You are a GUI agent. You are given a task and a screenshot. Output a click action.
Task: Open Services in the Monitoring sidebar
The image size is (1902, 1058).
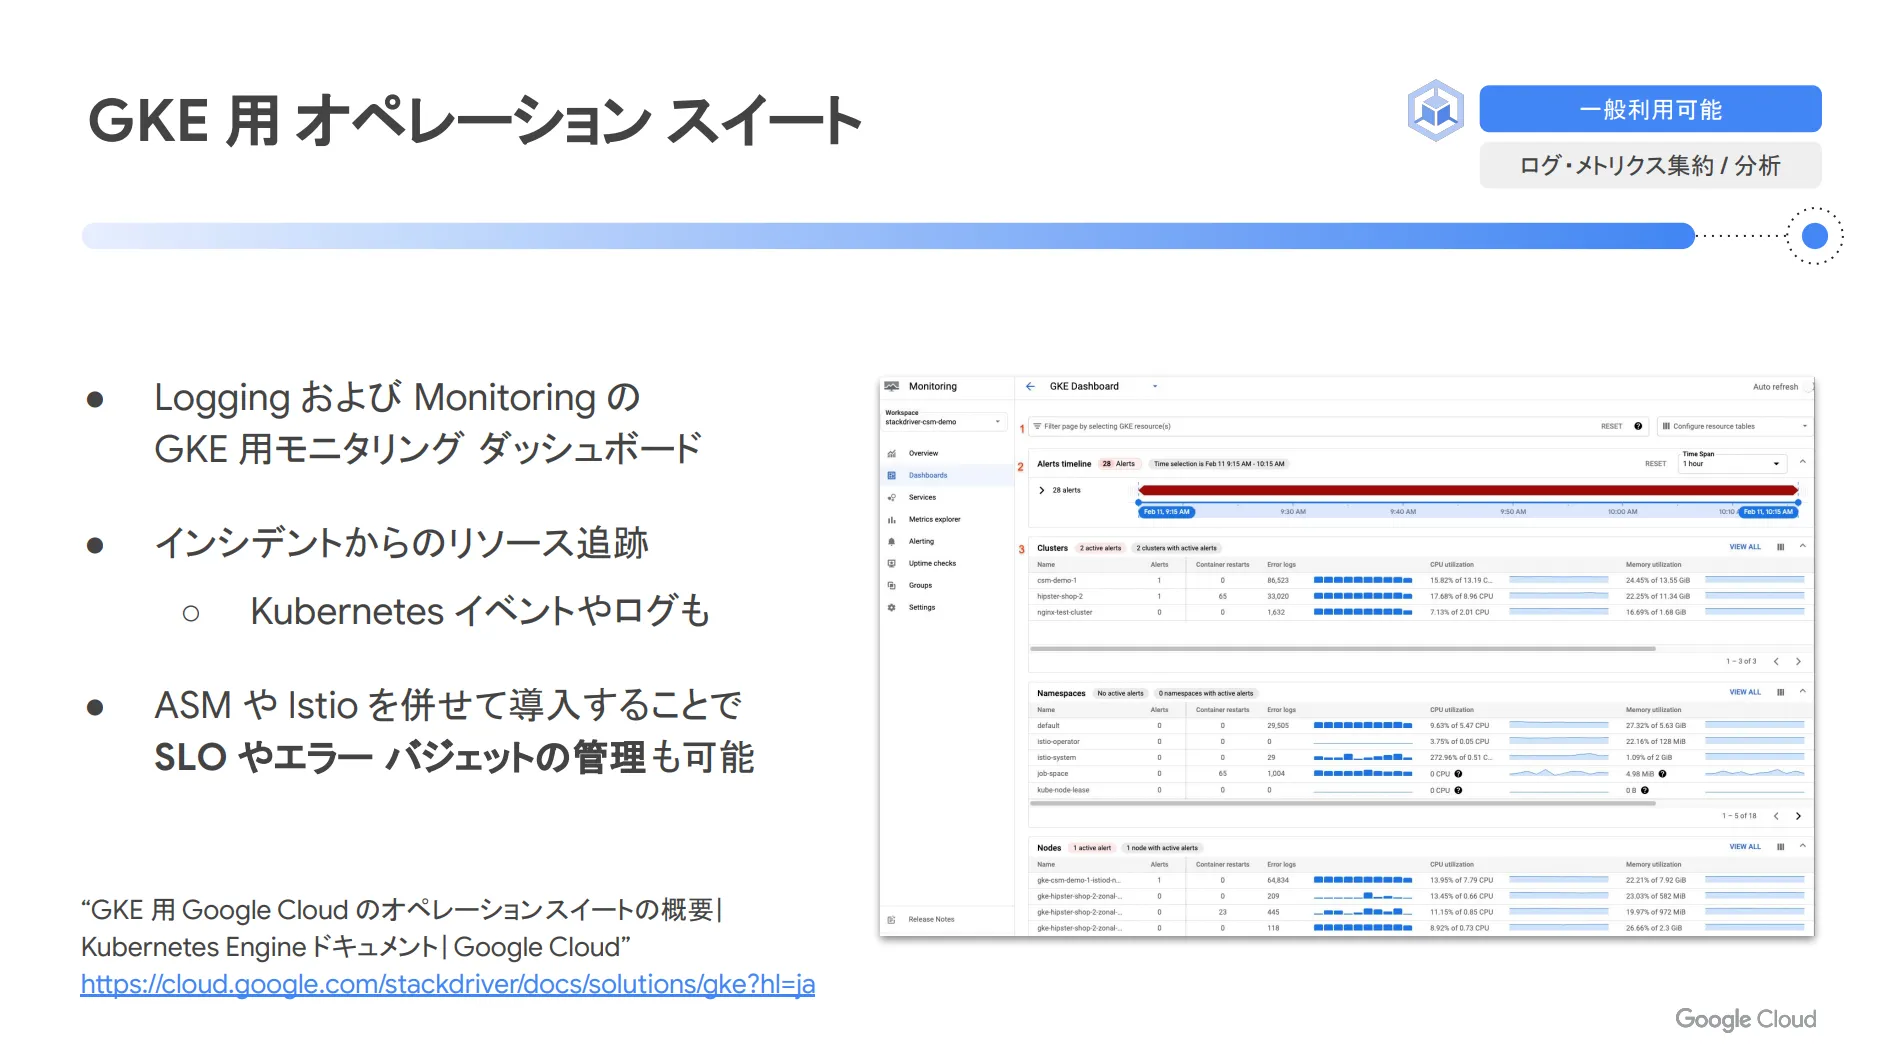point(922,497)
